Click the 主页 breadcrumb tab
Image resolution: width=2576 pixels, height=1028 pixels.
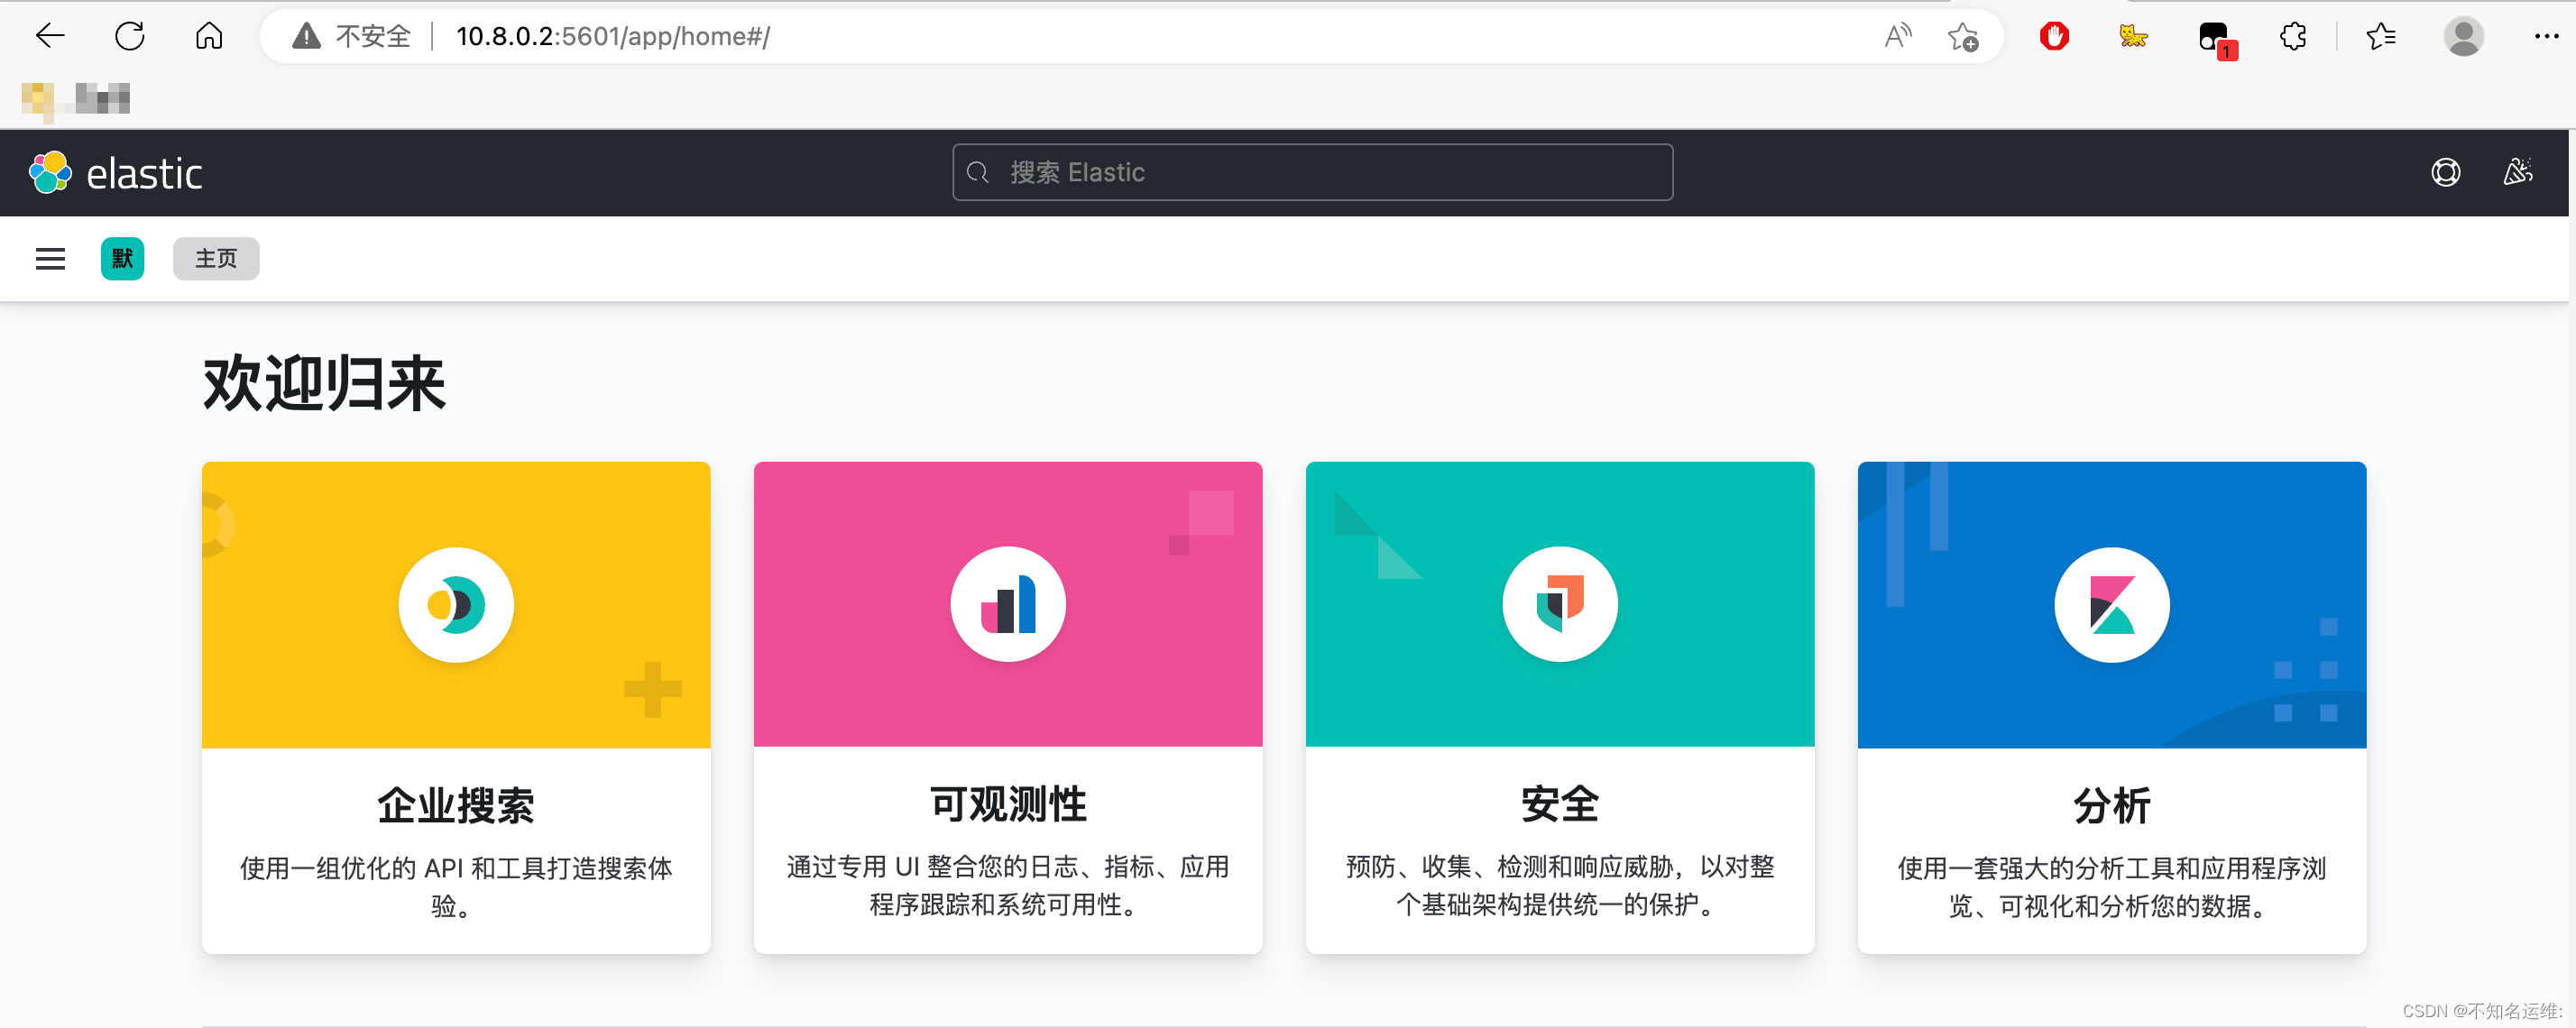click(x=216, y=259)
